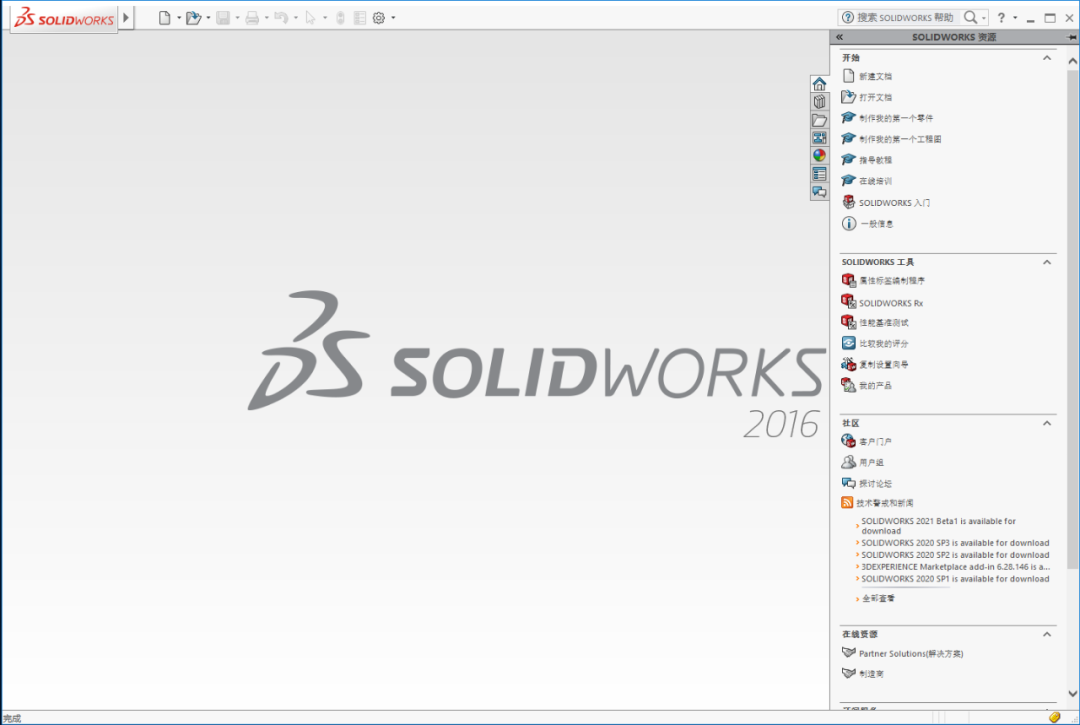Pin the task pane with the pushpin icon
Viewport: 1080px width, 725px height.
click(1072, 37)
